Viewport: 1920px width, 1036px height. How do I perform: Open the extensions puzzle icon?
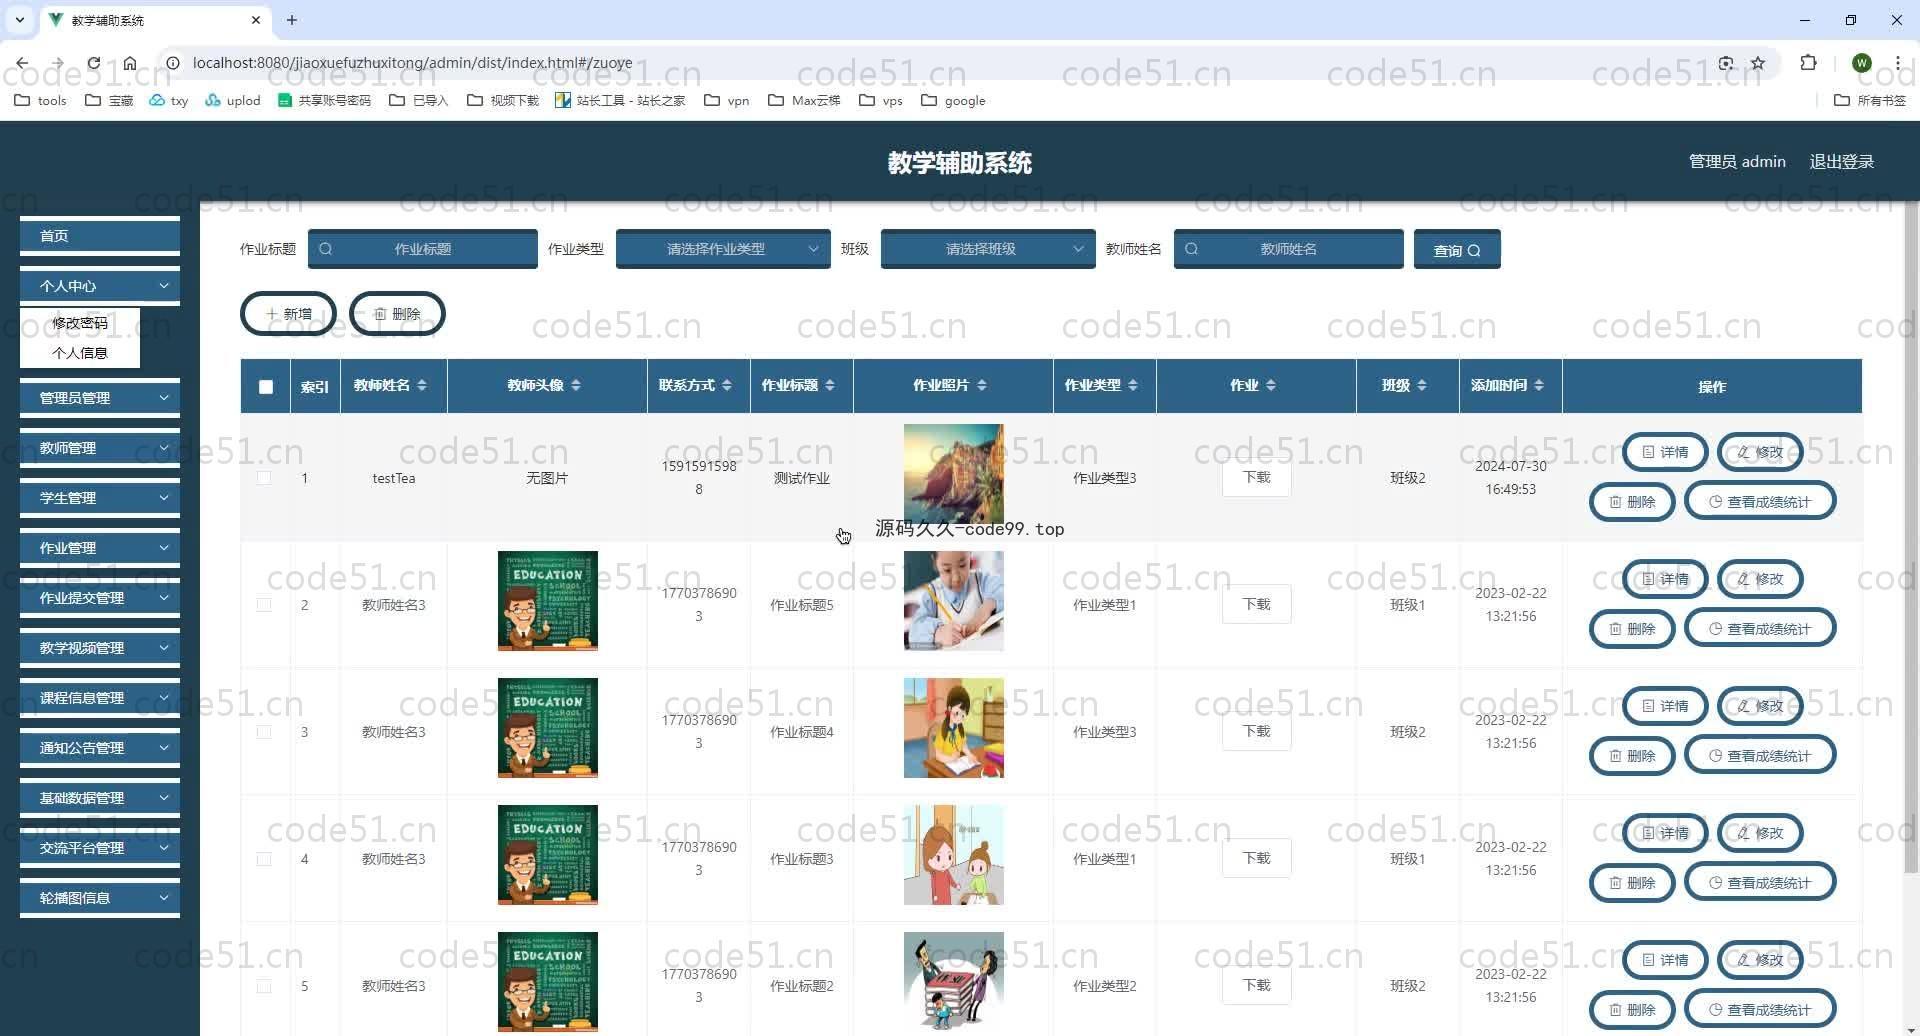click(x=1808, y=63)
